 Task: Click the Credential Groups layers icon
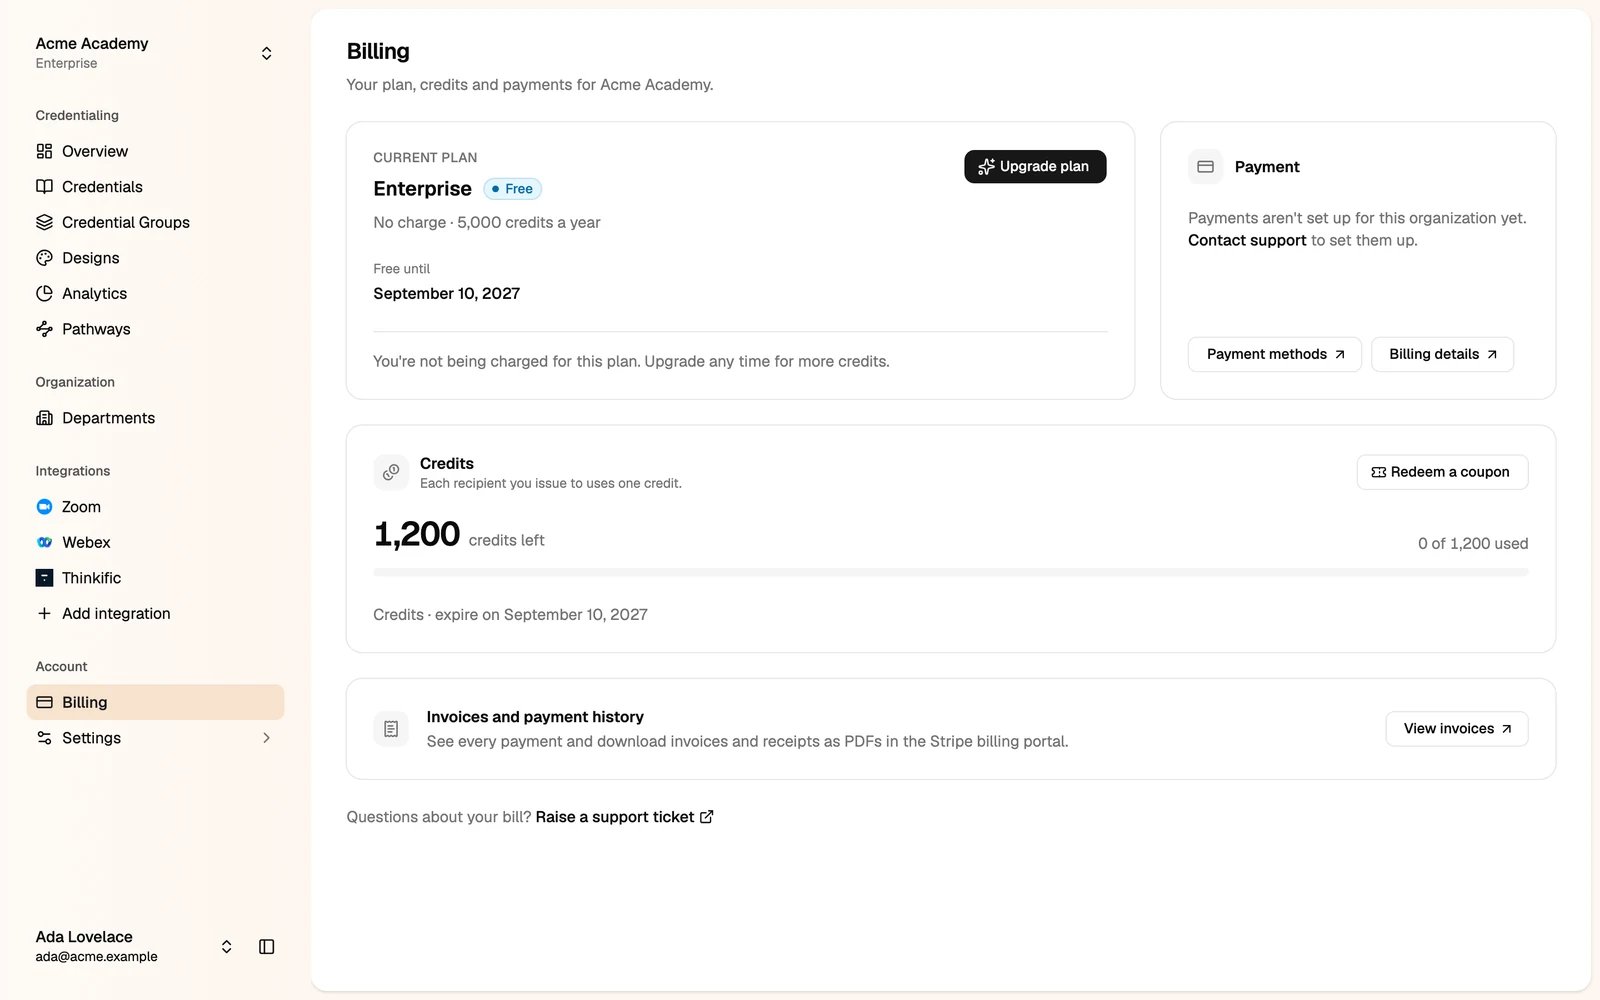coord(44,222)
